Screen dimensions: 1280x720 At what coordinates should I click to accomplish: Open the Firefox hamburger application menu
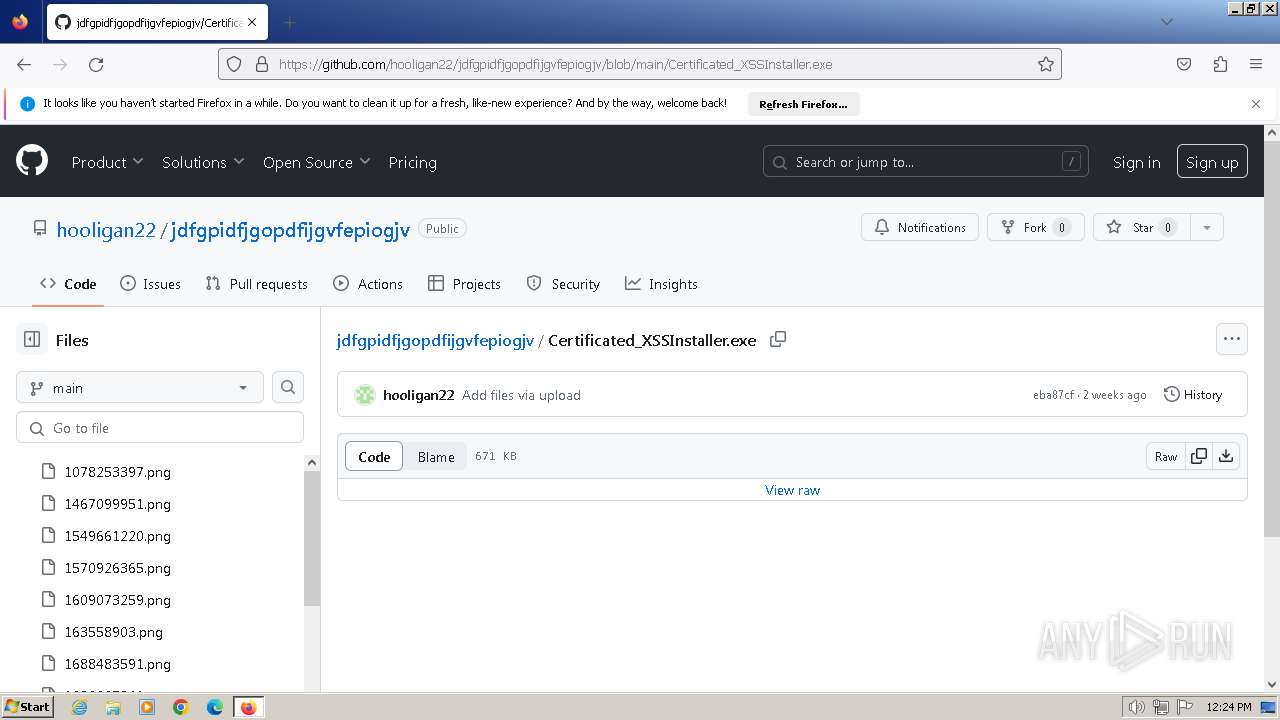tap(1256, 64)
